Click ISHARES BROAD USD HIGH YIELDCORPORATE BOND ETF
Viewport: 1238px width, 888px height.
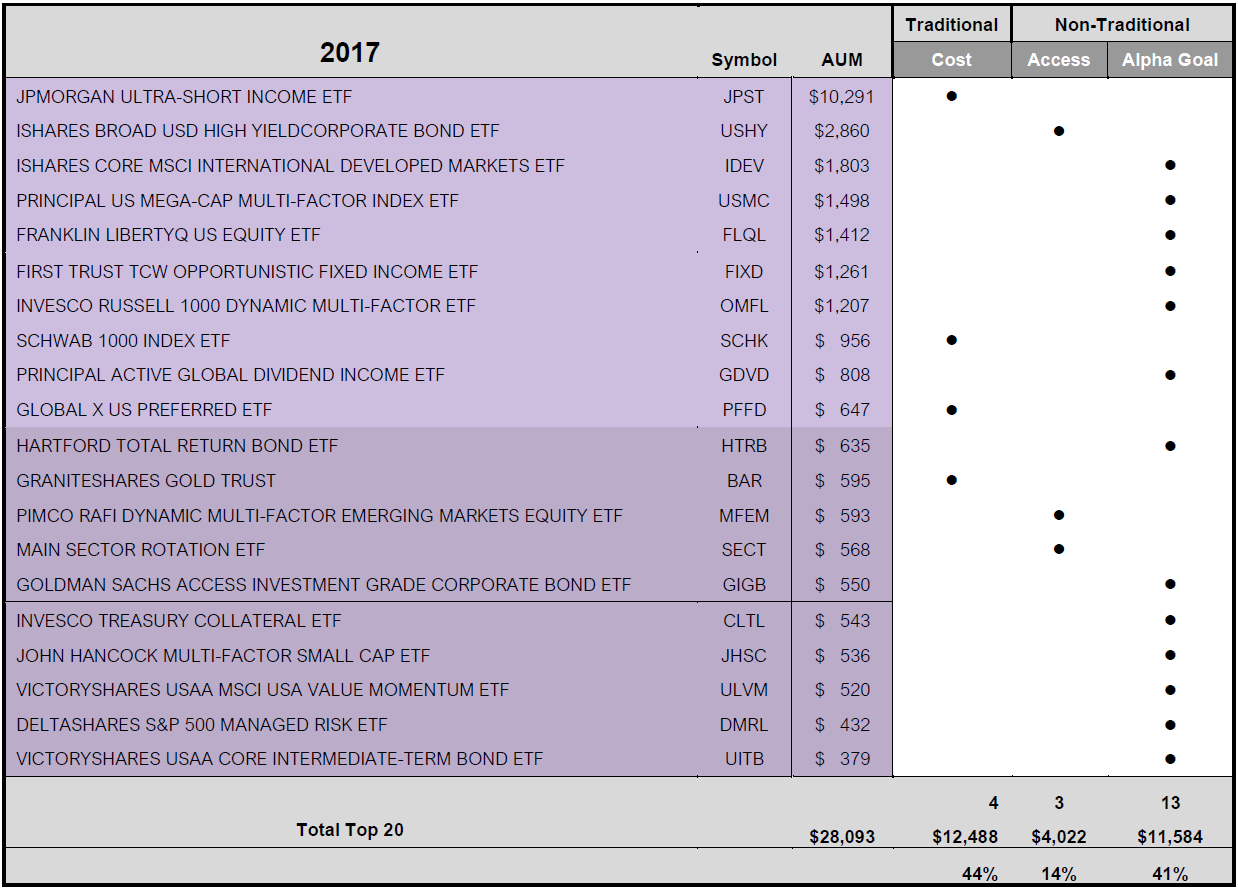258,131
